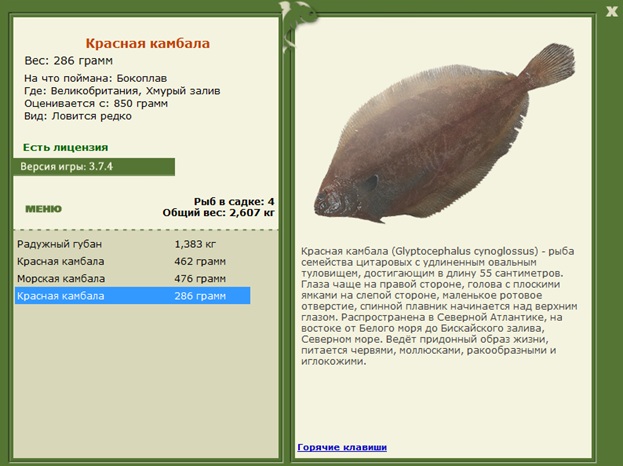Click the Вес: 286 грамм line
The width and height of the screenshot is (623, 466).
[x=69, y=60]
